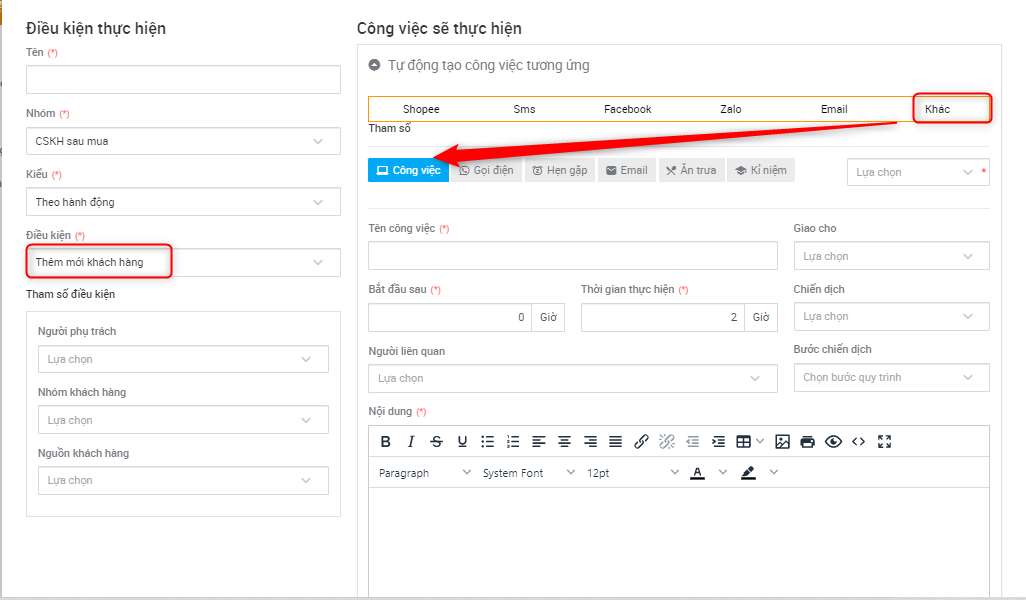Open the 'Điều kiện' dropdown

(183, 262)
